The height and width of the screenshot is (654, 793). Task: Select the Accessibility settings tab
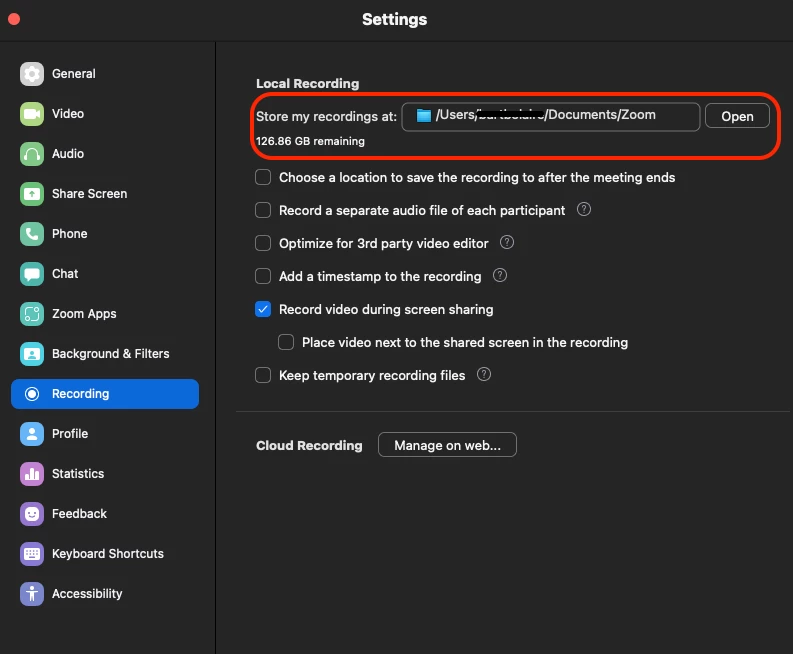click(105, 593)
